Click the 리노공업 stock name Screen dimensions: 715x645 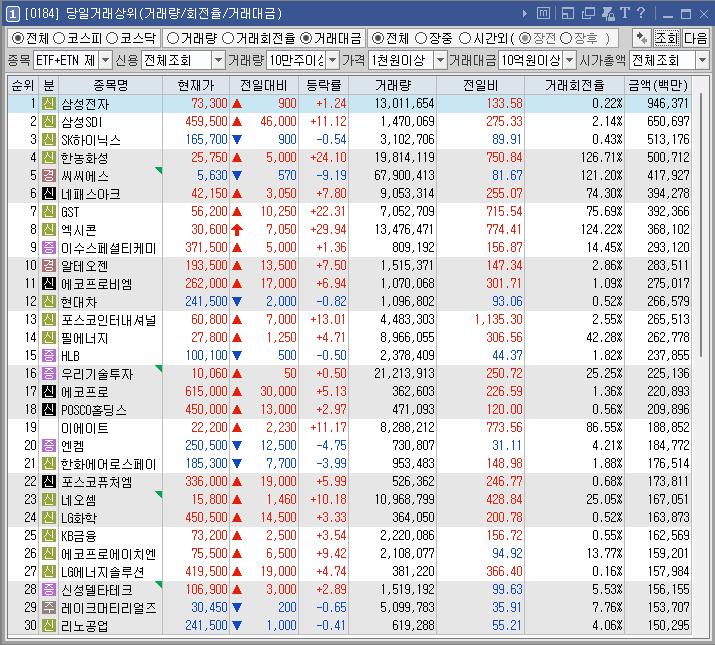[x=85, y=626]
